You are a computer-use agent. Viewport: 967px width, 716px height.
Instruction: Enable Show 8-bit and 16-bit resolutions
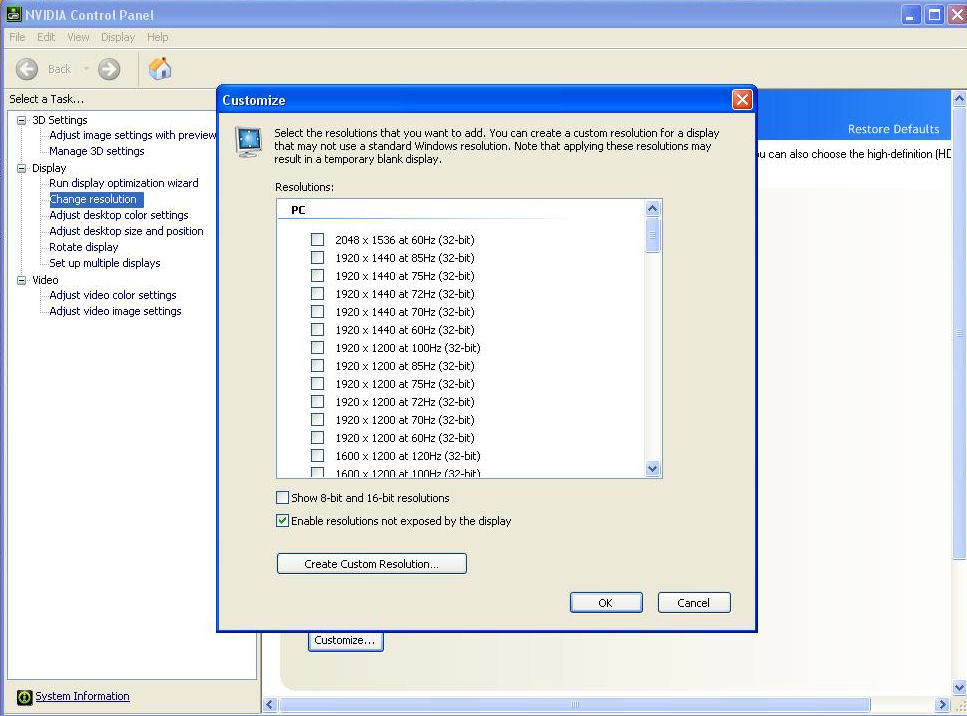(x=283, y=498)
